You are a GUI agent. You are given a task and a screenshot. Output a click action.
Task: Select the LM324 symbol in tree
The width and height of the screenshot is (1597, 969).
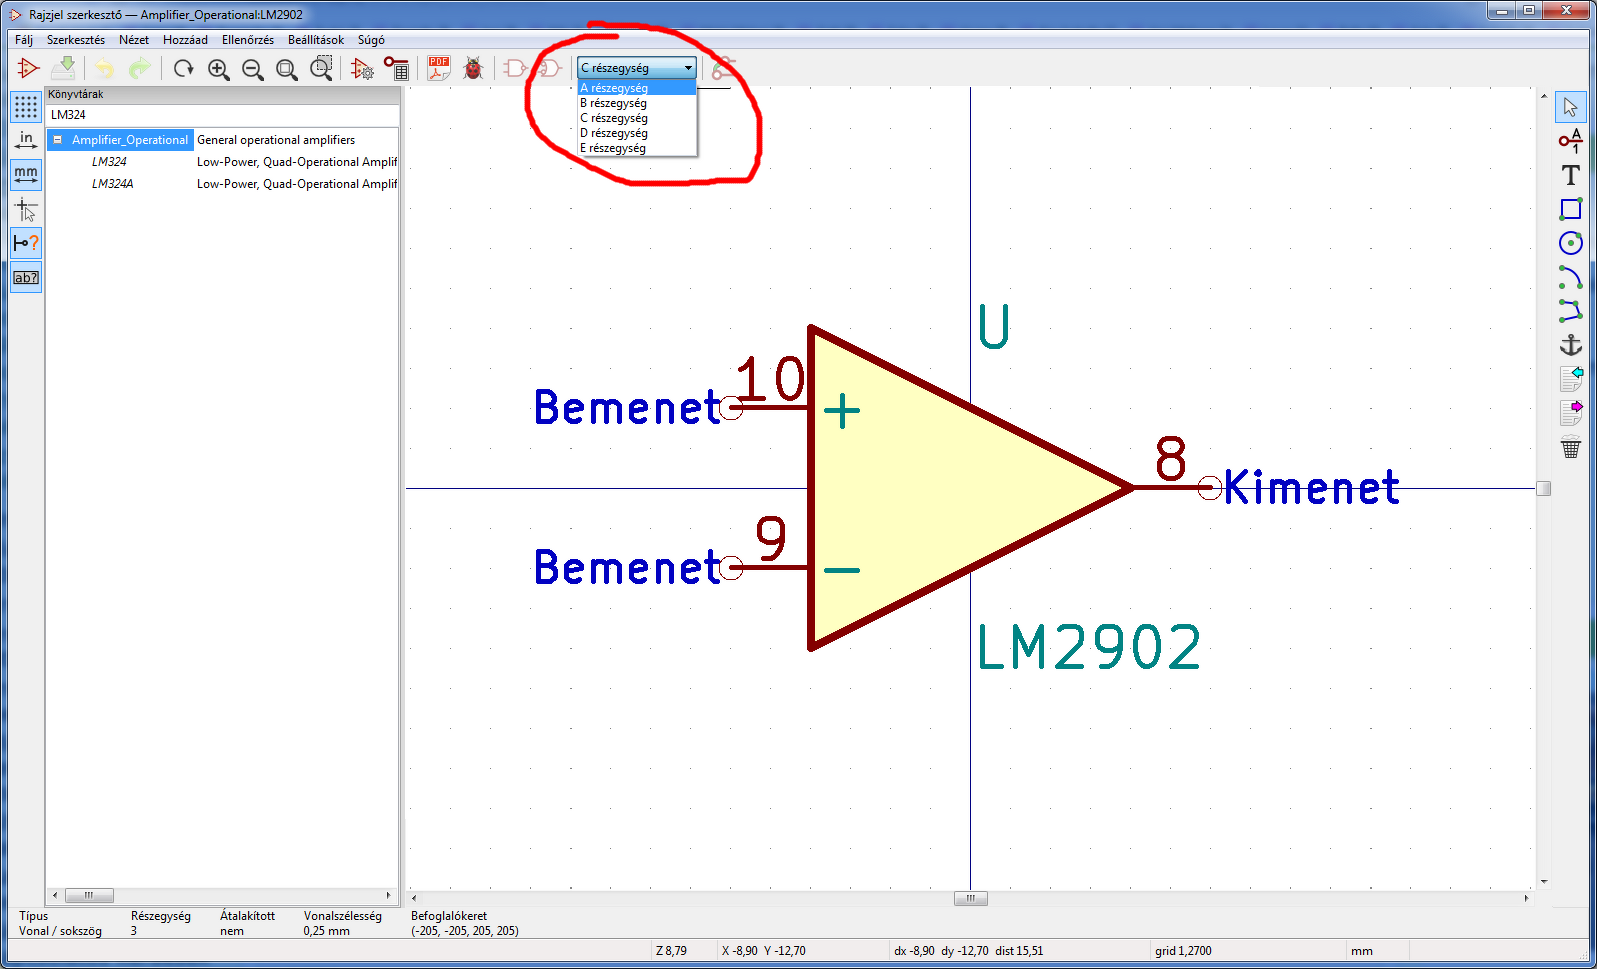point(109,162)
